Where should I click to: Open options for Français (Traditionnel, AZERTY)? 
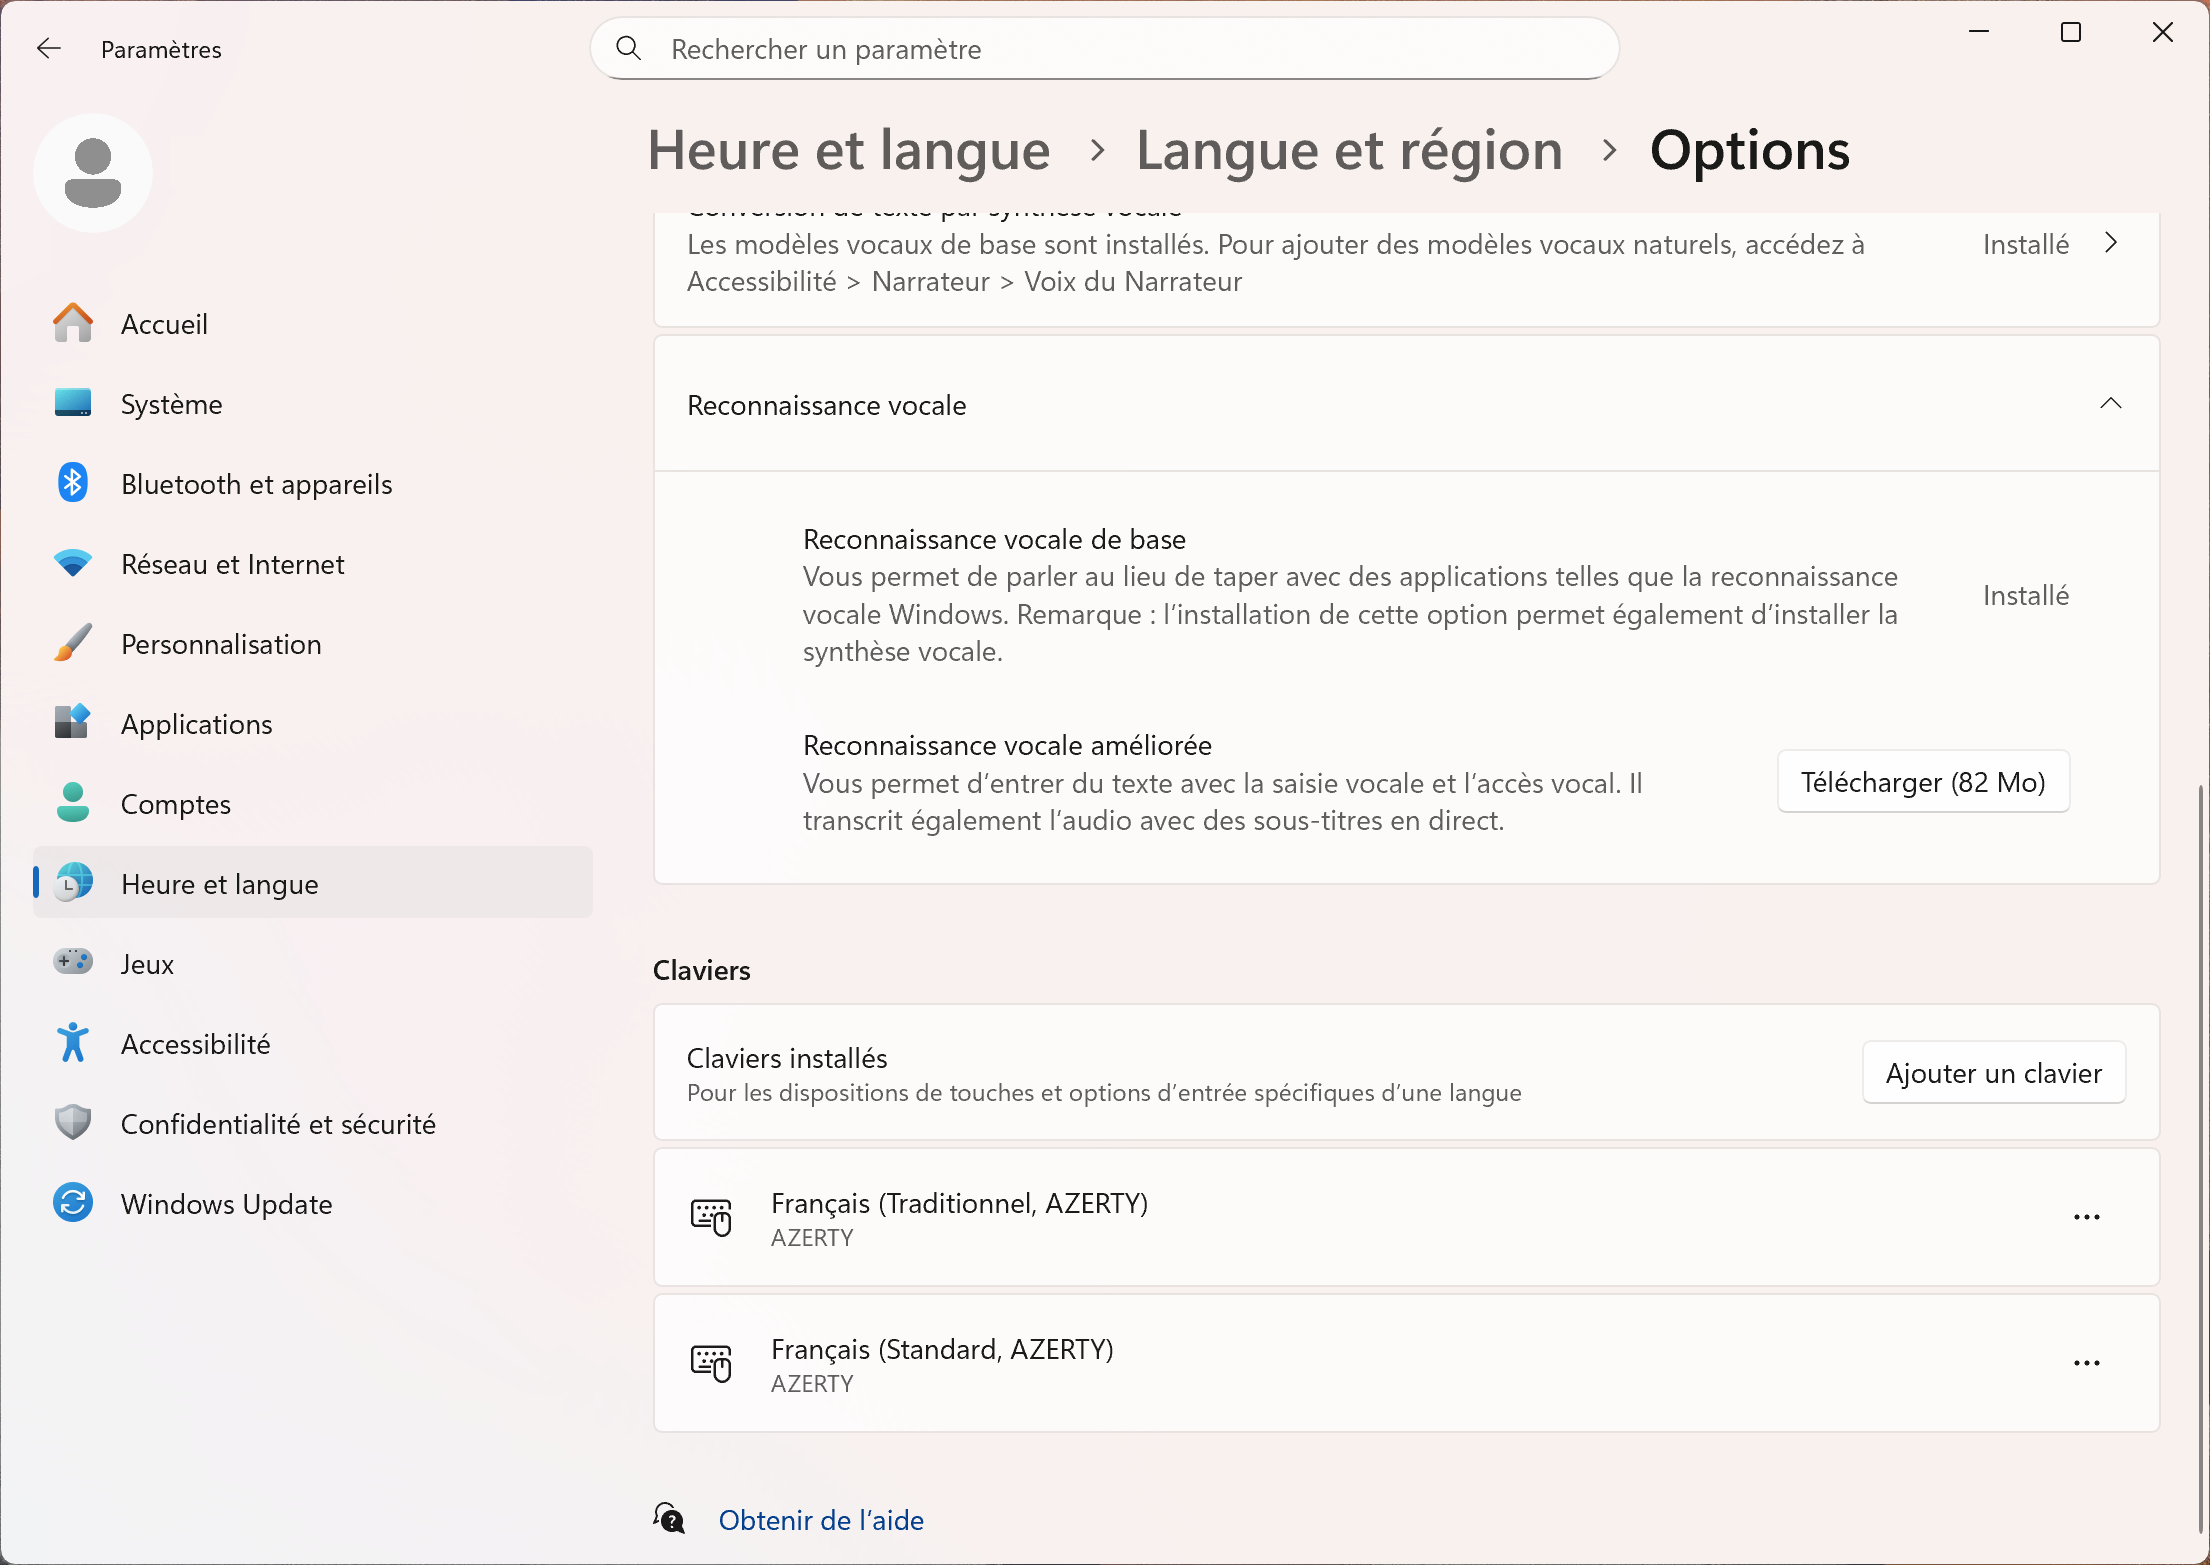pyautogui.click(x=2086, y=1217)
